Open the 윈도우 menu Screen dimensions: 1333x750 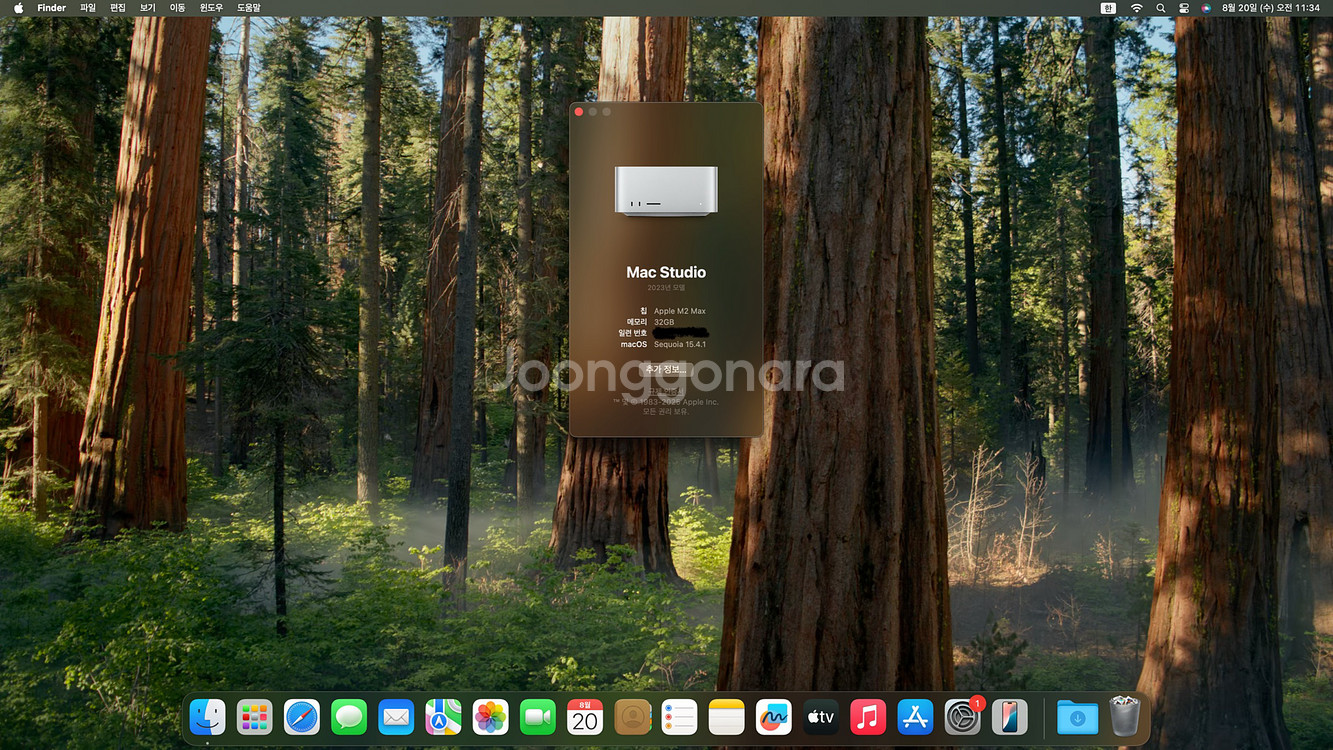pyautogui.click(x=211, y=7)
